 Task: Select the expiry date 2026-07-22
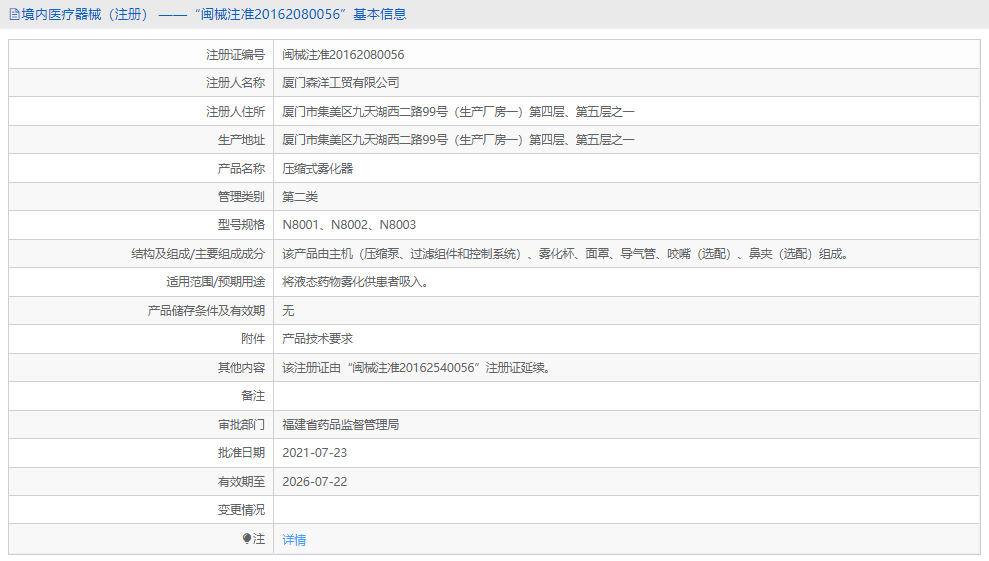pos(314,481)
